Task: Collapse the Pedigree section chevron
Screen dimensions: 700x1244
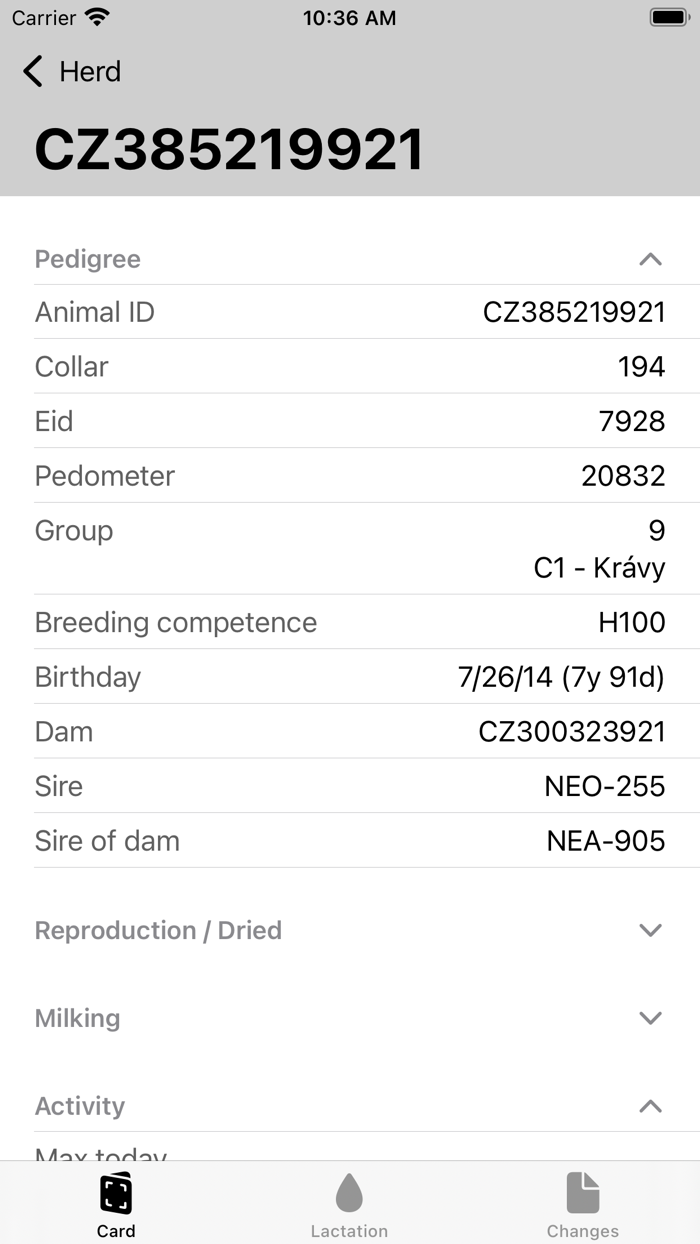Action: [650, 259]
